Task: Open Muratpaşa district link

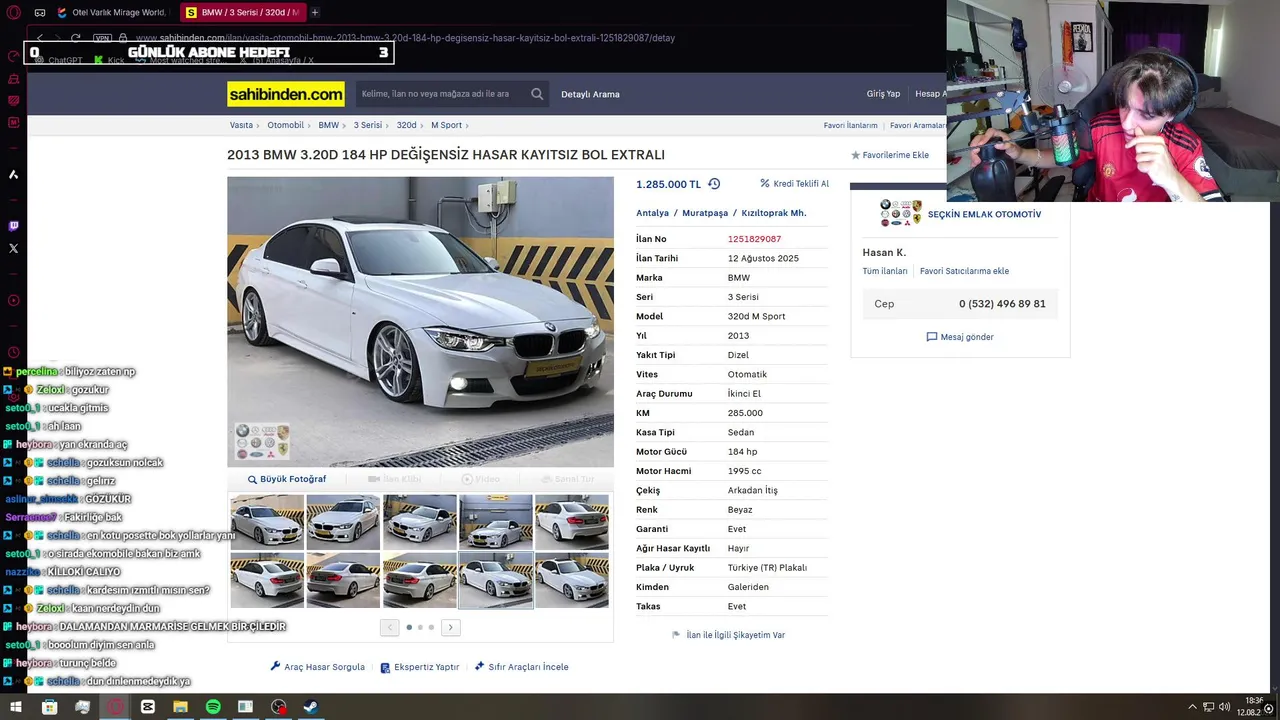Action: [x=705, y=213]
